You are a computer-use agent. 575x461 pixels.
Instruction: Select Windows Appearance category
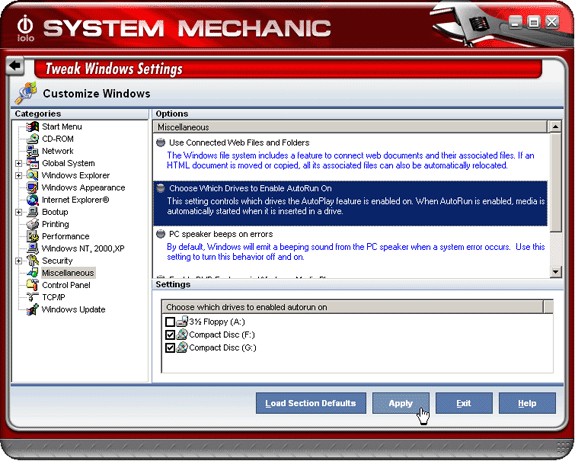83,188
